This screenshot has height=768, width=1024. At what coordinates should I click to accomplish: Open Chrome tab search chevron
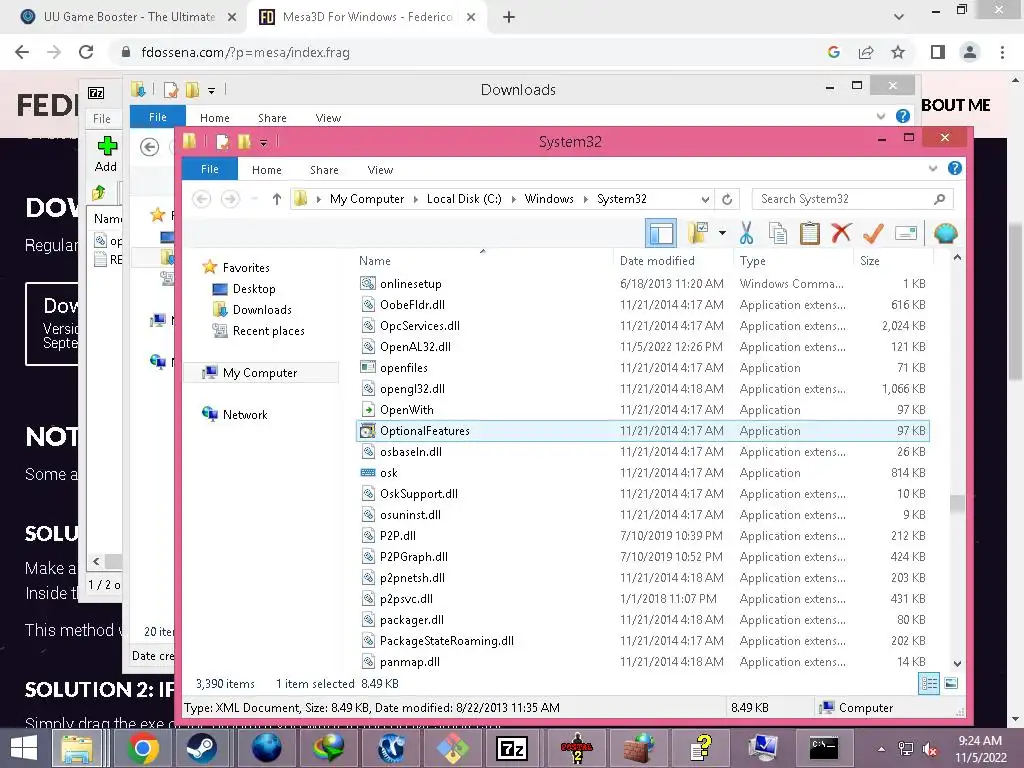tap(899, 18)
